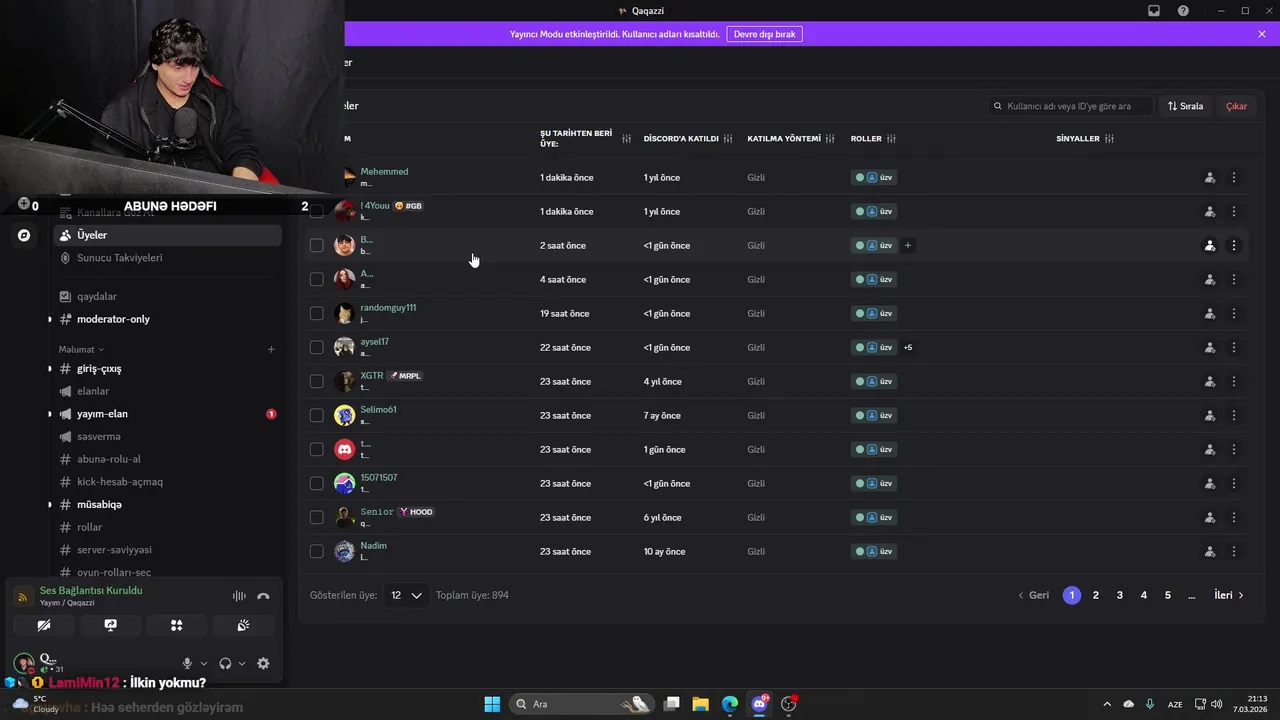Select checkbox for Senior
1280x720 pixels.
click(316, 517)
